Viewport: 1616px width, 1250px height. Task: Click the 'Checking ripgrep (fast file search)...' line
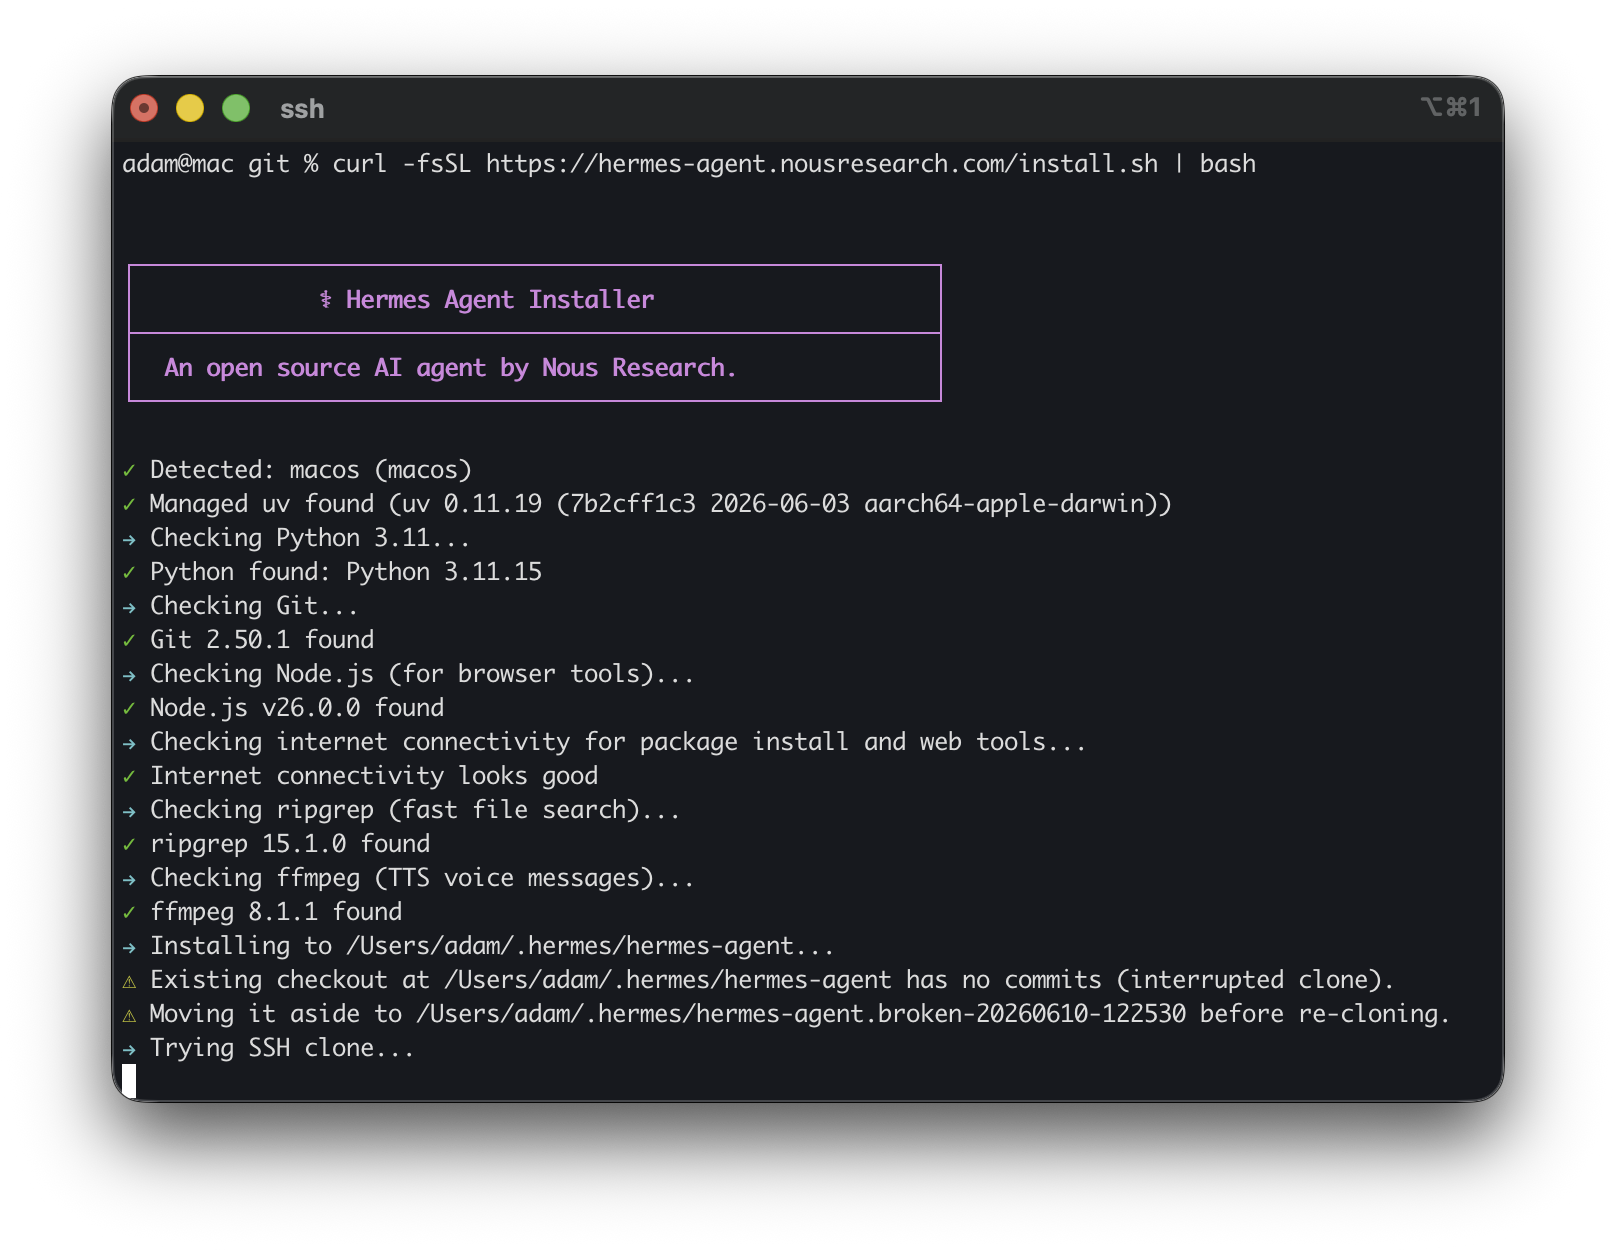[x=415, y=810]
